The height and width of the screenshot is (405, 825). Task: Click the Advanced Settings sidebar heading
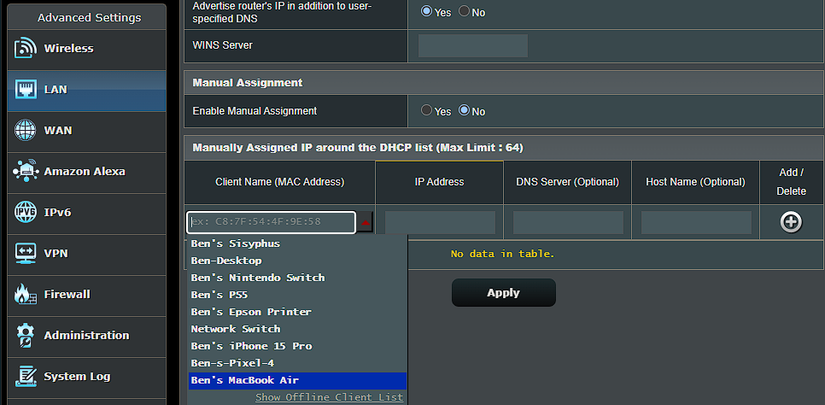click(89, 17)
